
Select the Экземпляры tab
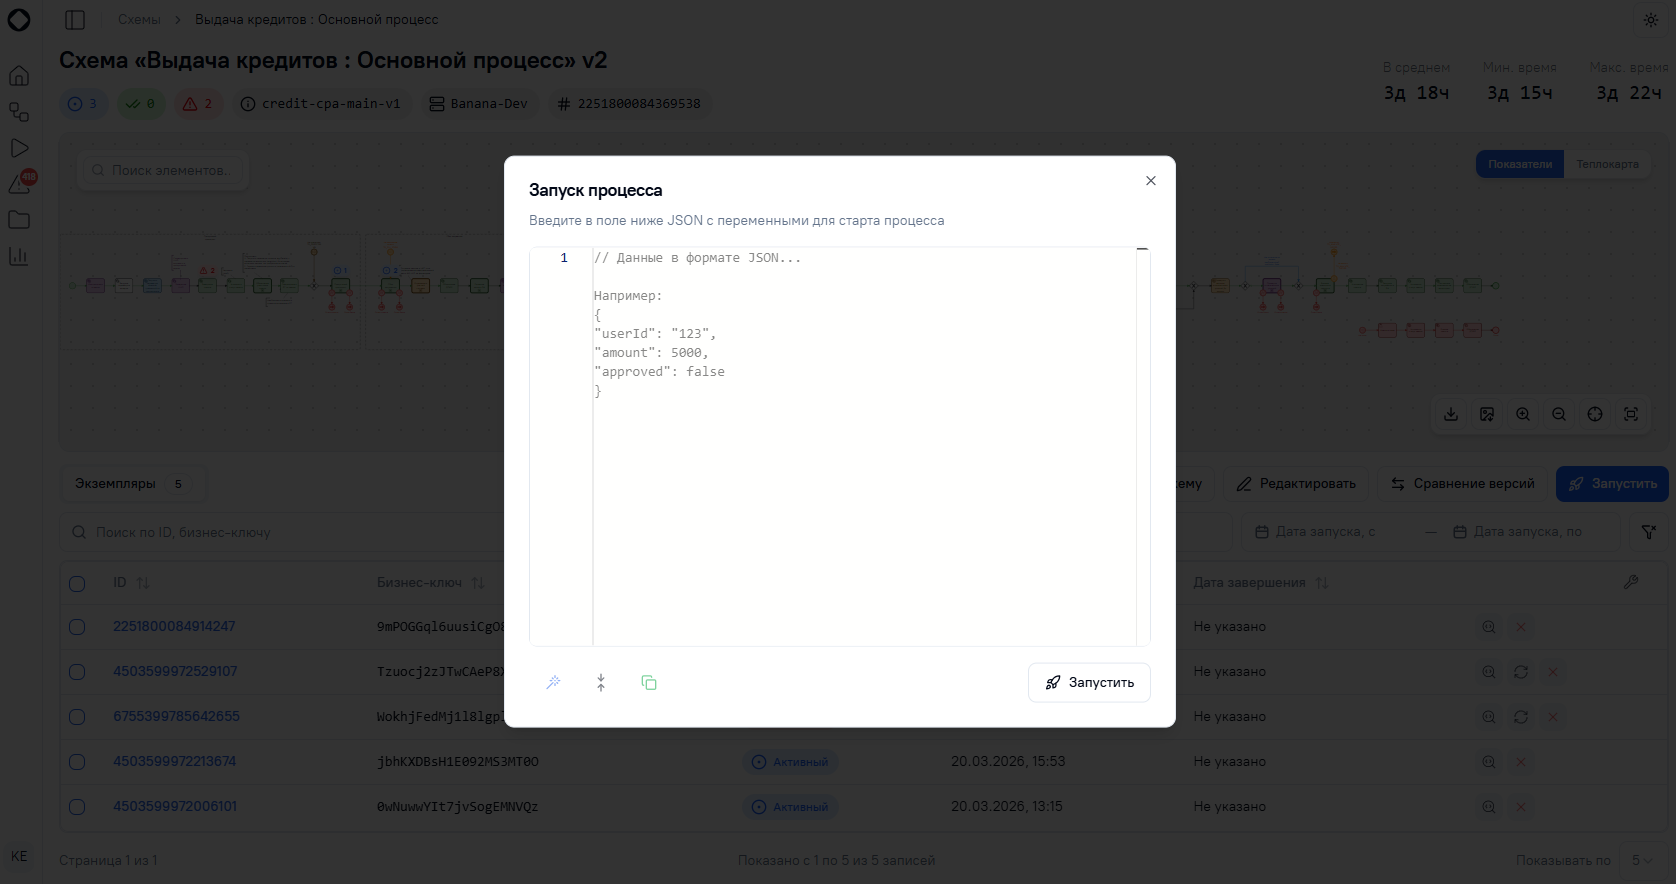pyautogui.click(x=131, y=483)
